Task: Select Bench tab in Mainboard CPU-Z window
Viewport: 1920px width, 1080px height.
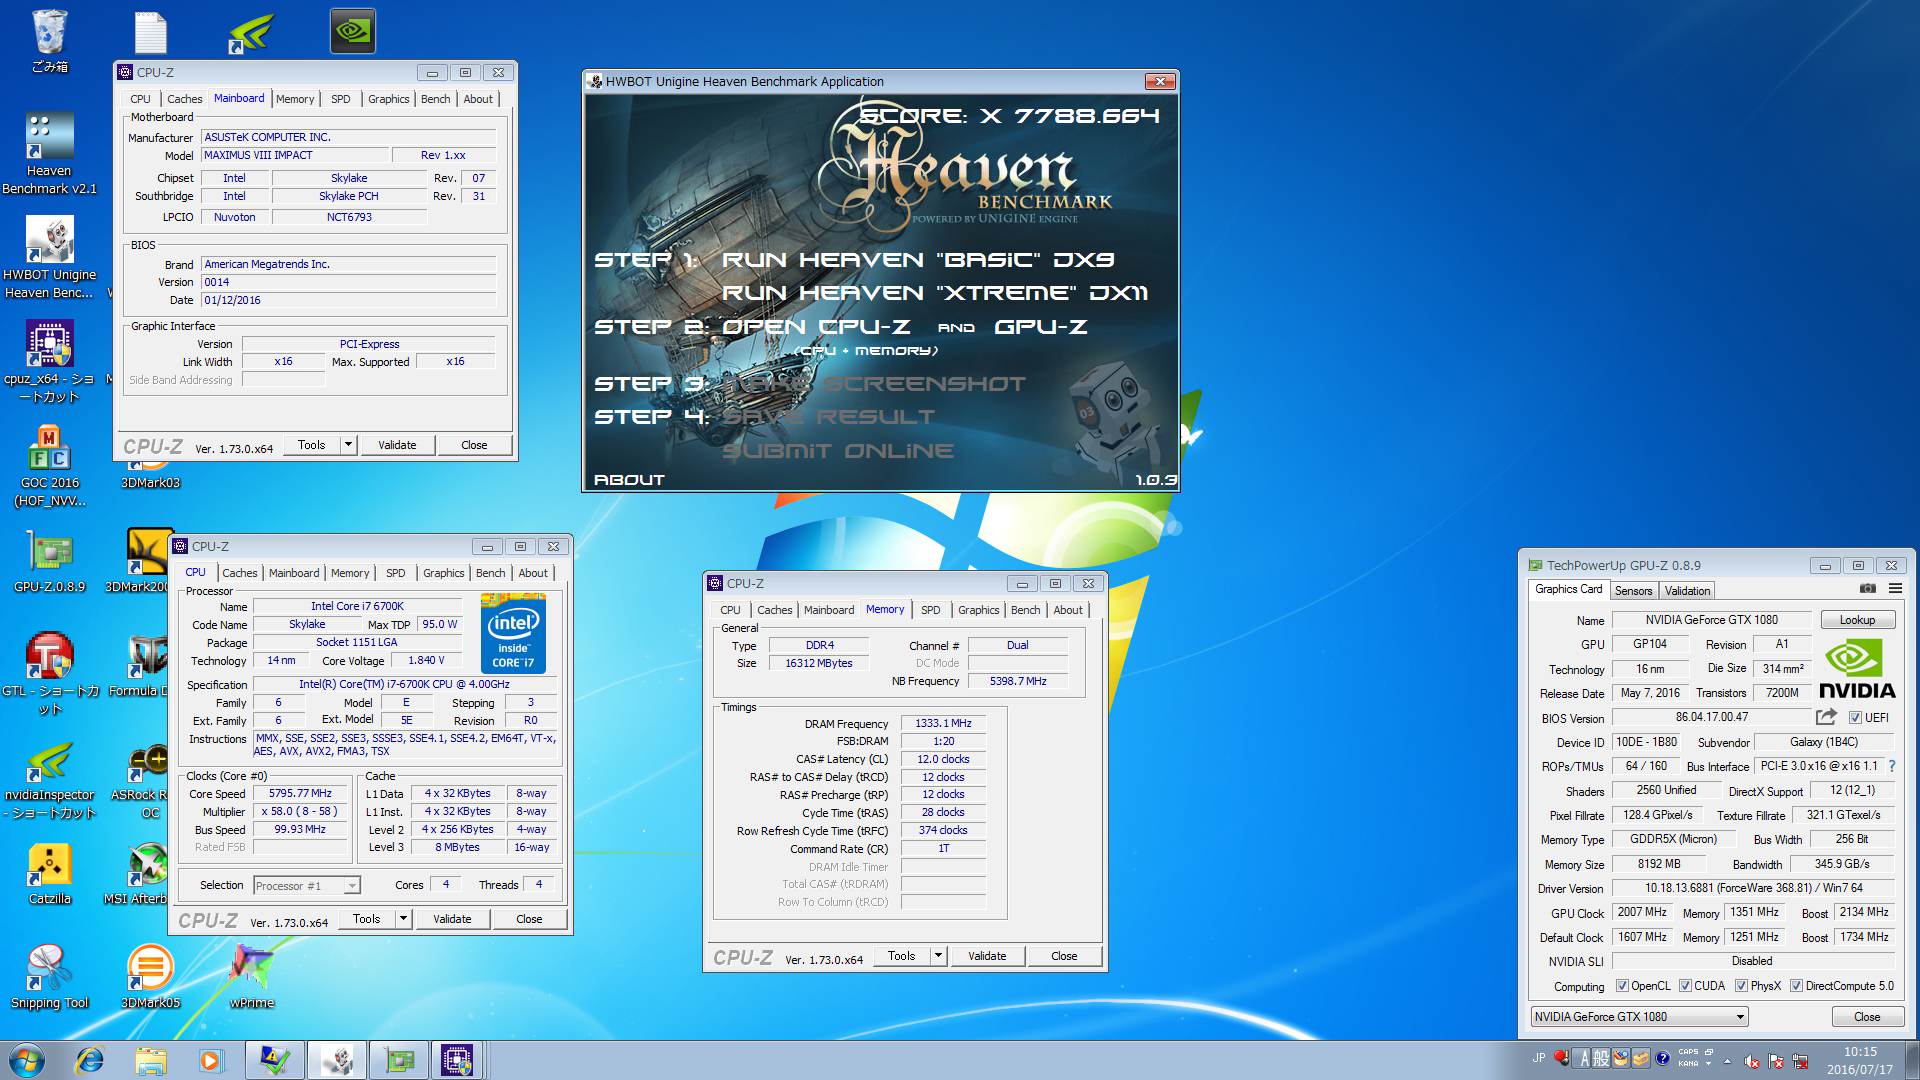Action: 435,99
